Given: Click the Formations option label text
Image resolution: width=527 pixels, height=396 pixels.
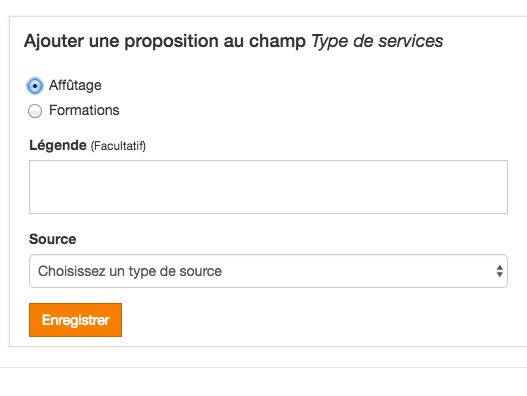Looking at the screenshot, I should [84, 110].
